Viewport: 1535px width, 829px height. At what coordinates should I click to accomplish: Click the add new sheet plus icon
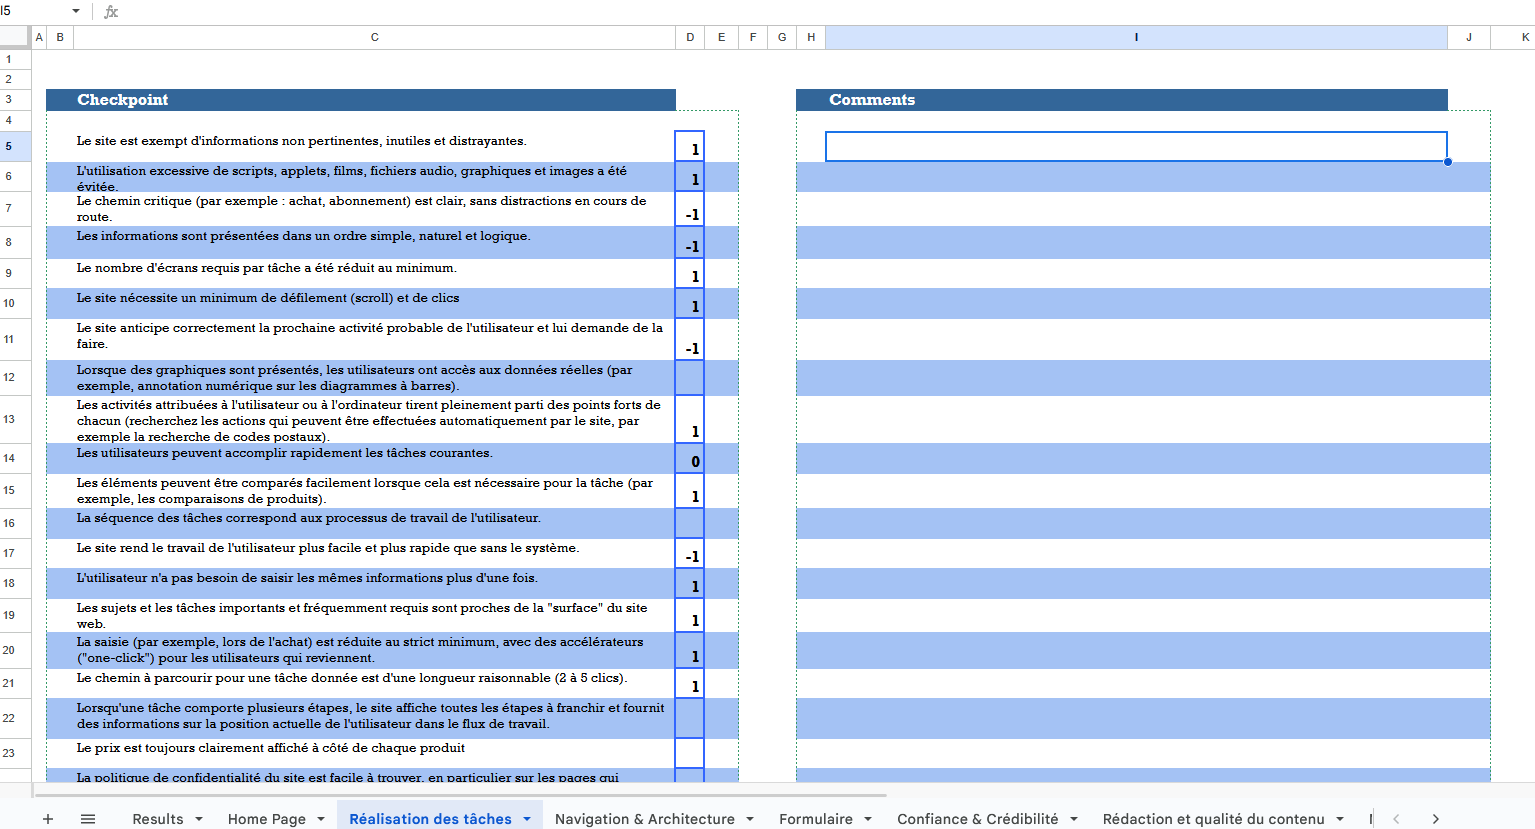click(x=47, y=819)
